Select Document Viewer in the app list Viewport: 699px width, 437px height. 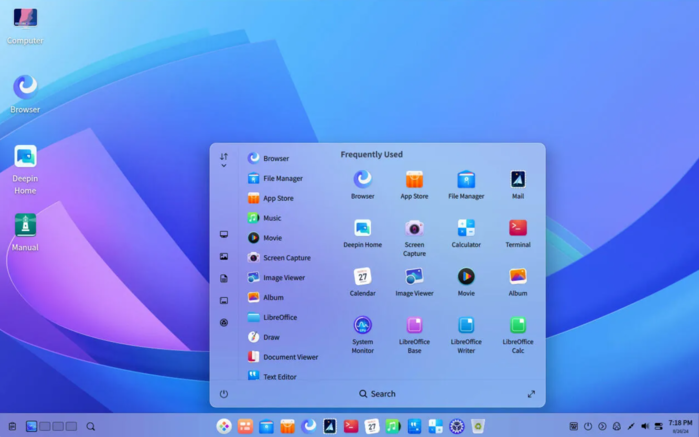(x=290, y=357)
